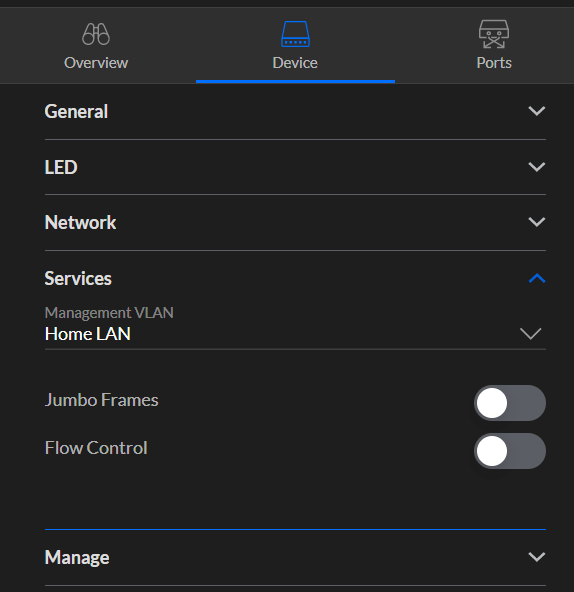Select the Device tab label
This screenshot has height=592, width=574.
pos(295,63)
